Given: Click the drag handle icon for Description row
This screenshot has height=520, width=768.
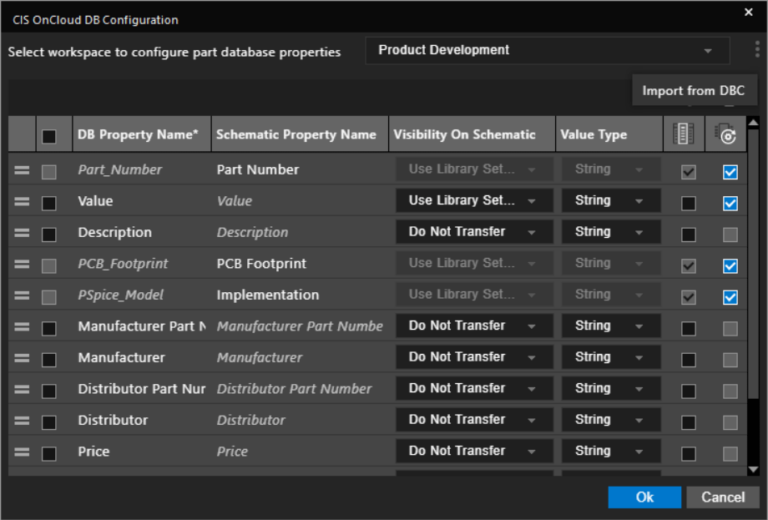Looking at the screenshot, I should 22,233.
